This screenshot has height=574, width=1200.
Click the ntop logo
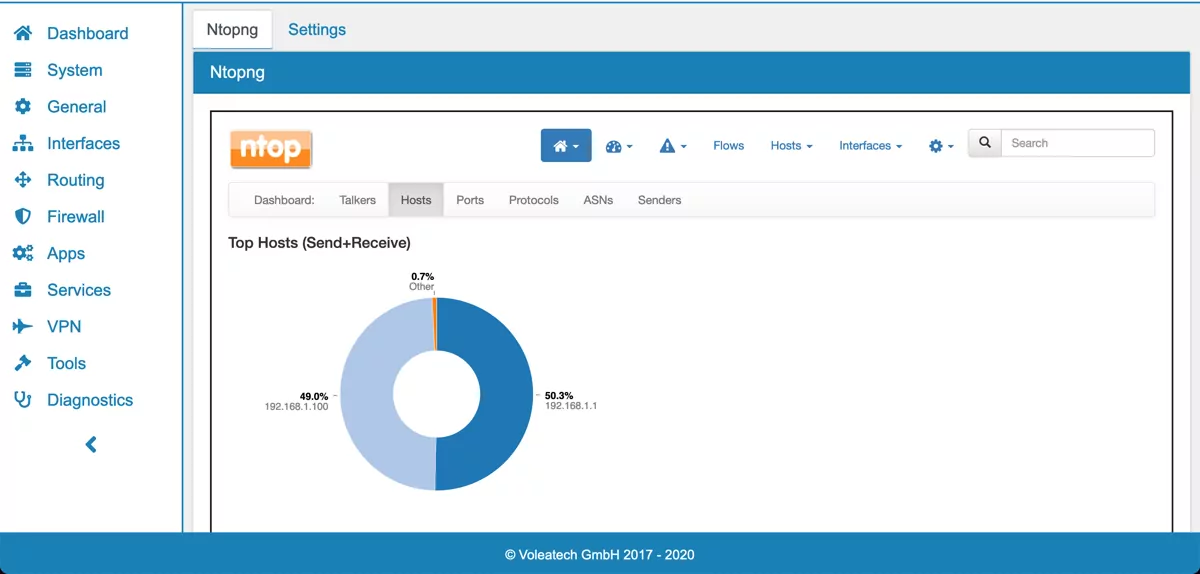[x=271, y=149]
